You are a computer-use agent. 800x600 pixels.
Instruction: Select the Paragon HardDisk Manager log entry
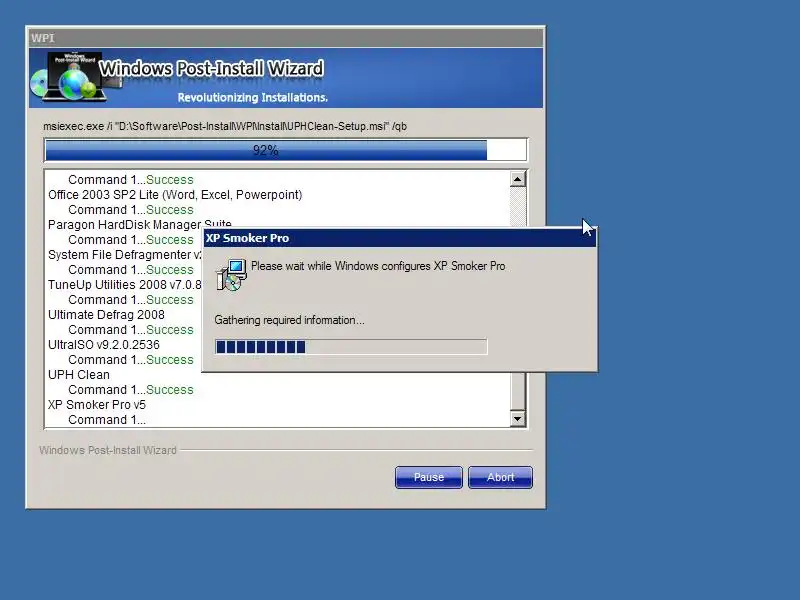tap(139, 224)
